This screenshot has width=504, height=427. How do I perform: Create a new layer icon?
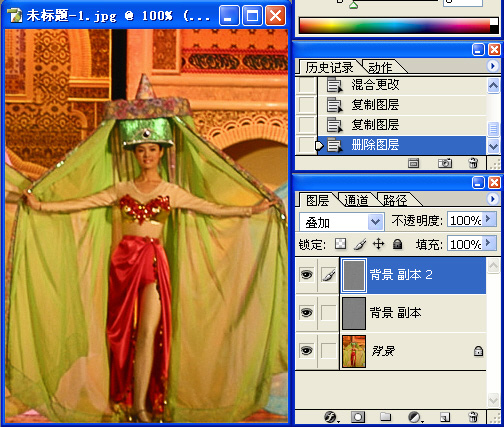[444, 417]
